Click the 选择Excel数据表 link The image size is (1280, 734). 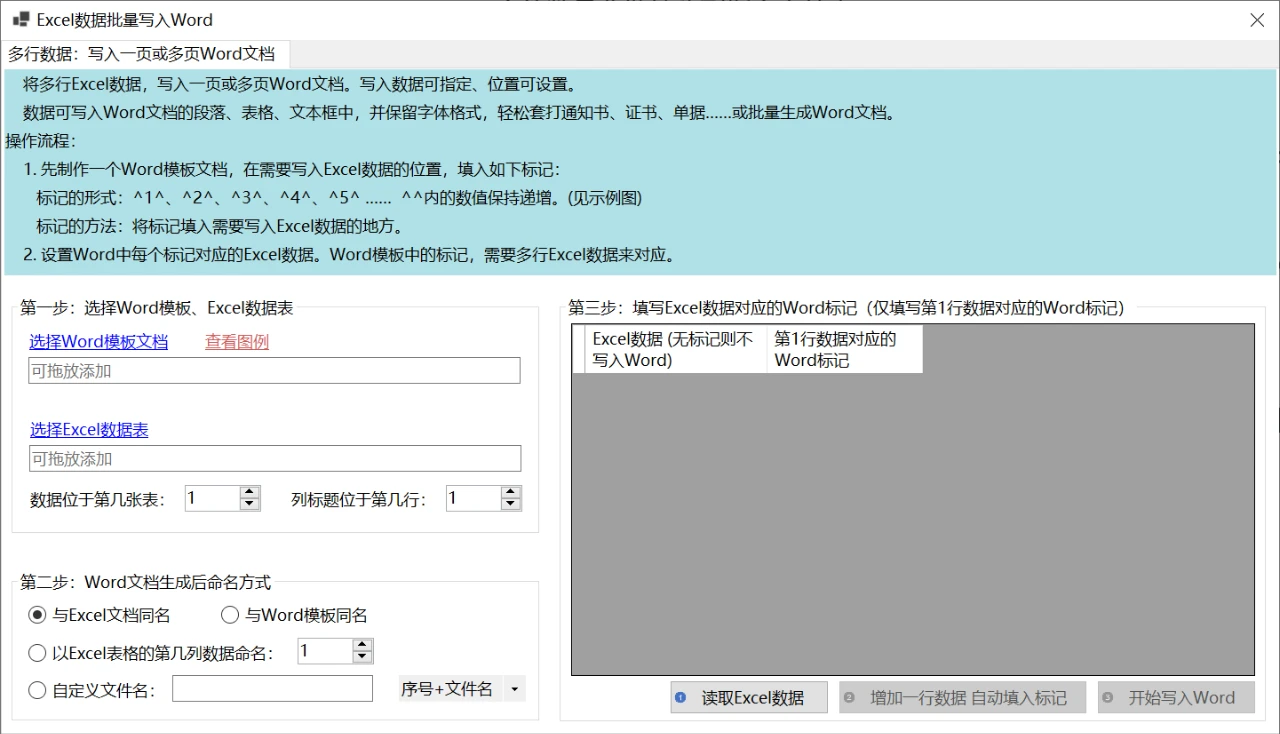[x=89, y=430]
